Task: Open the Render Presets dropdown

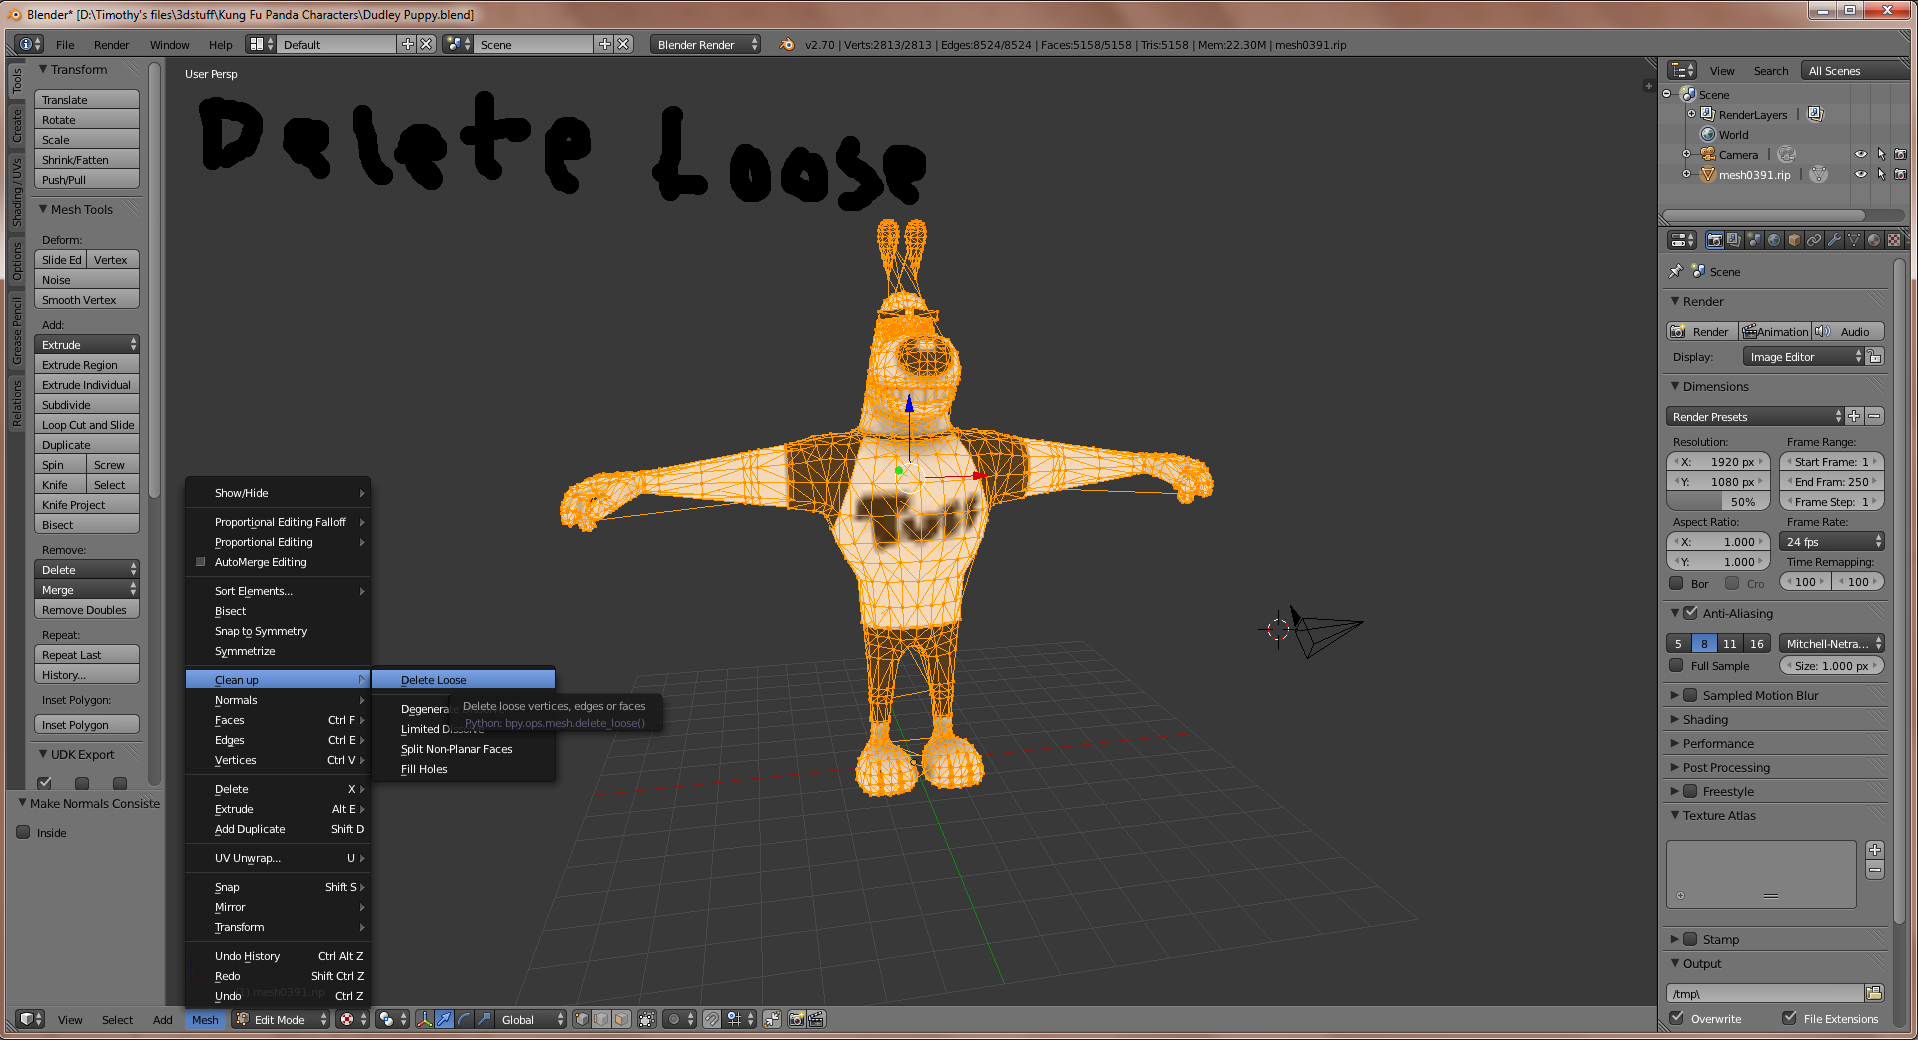Action: (1755, 416)
